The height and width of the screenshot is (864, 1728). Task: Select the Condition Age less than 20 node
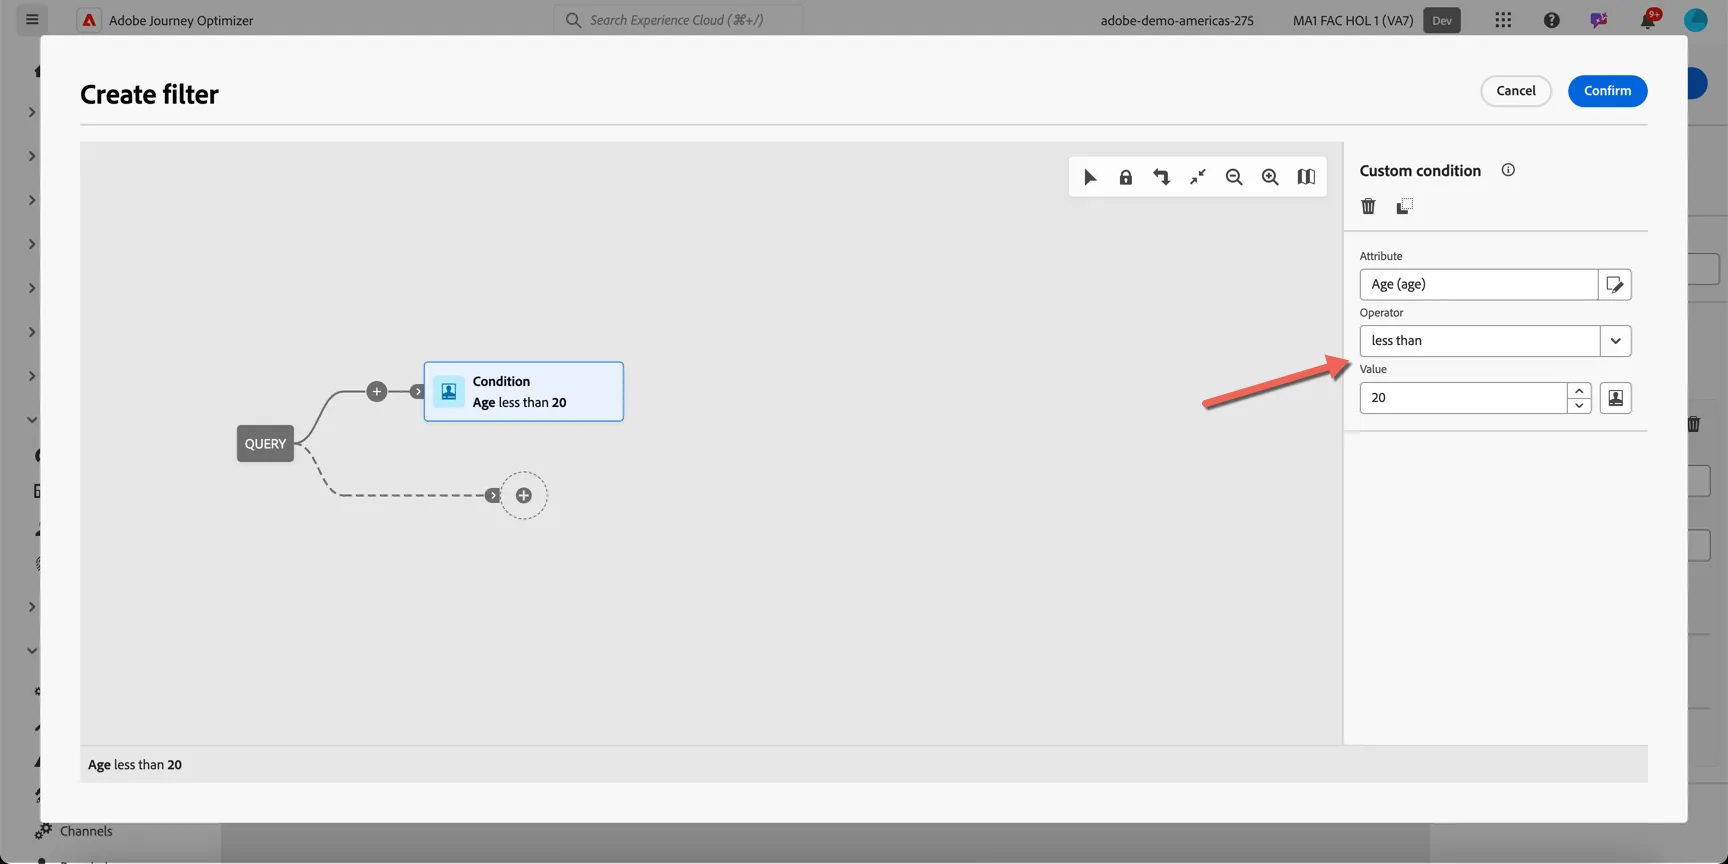click(x=524, y=392)
